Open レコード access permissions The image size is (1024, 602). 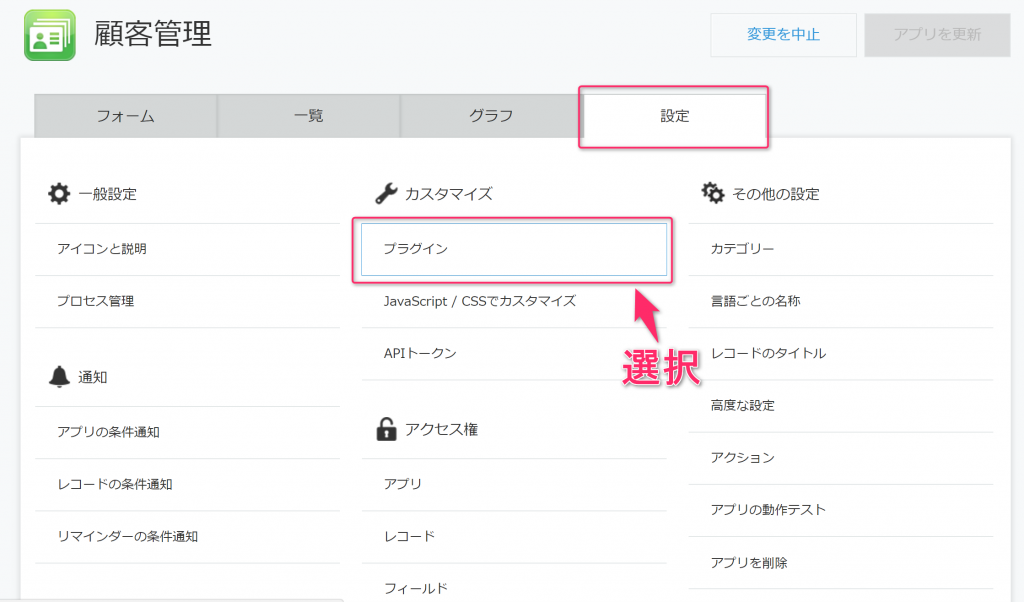coord(514,537)
